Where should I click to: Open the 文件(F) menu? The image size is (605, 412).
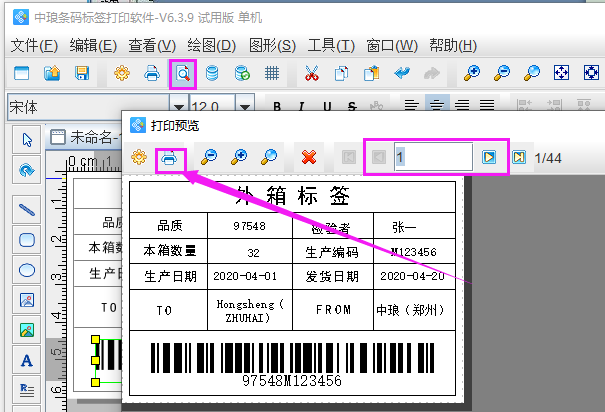click(35, 45)
